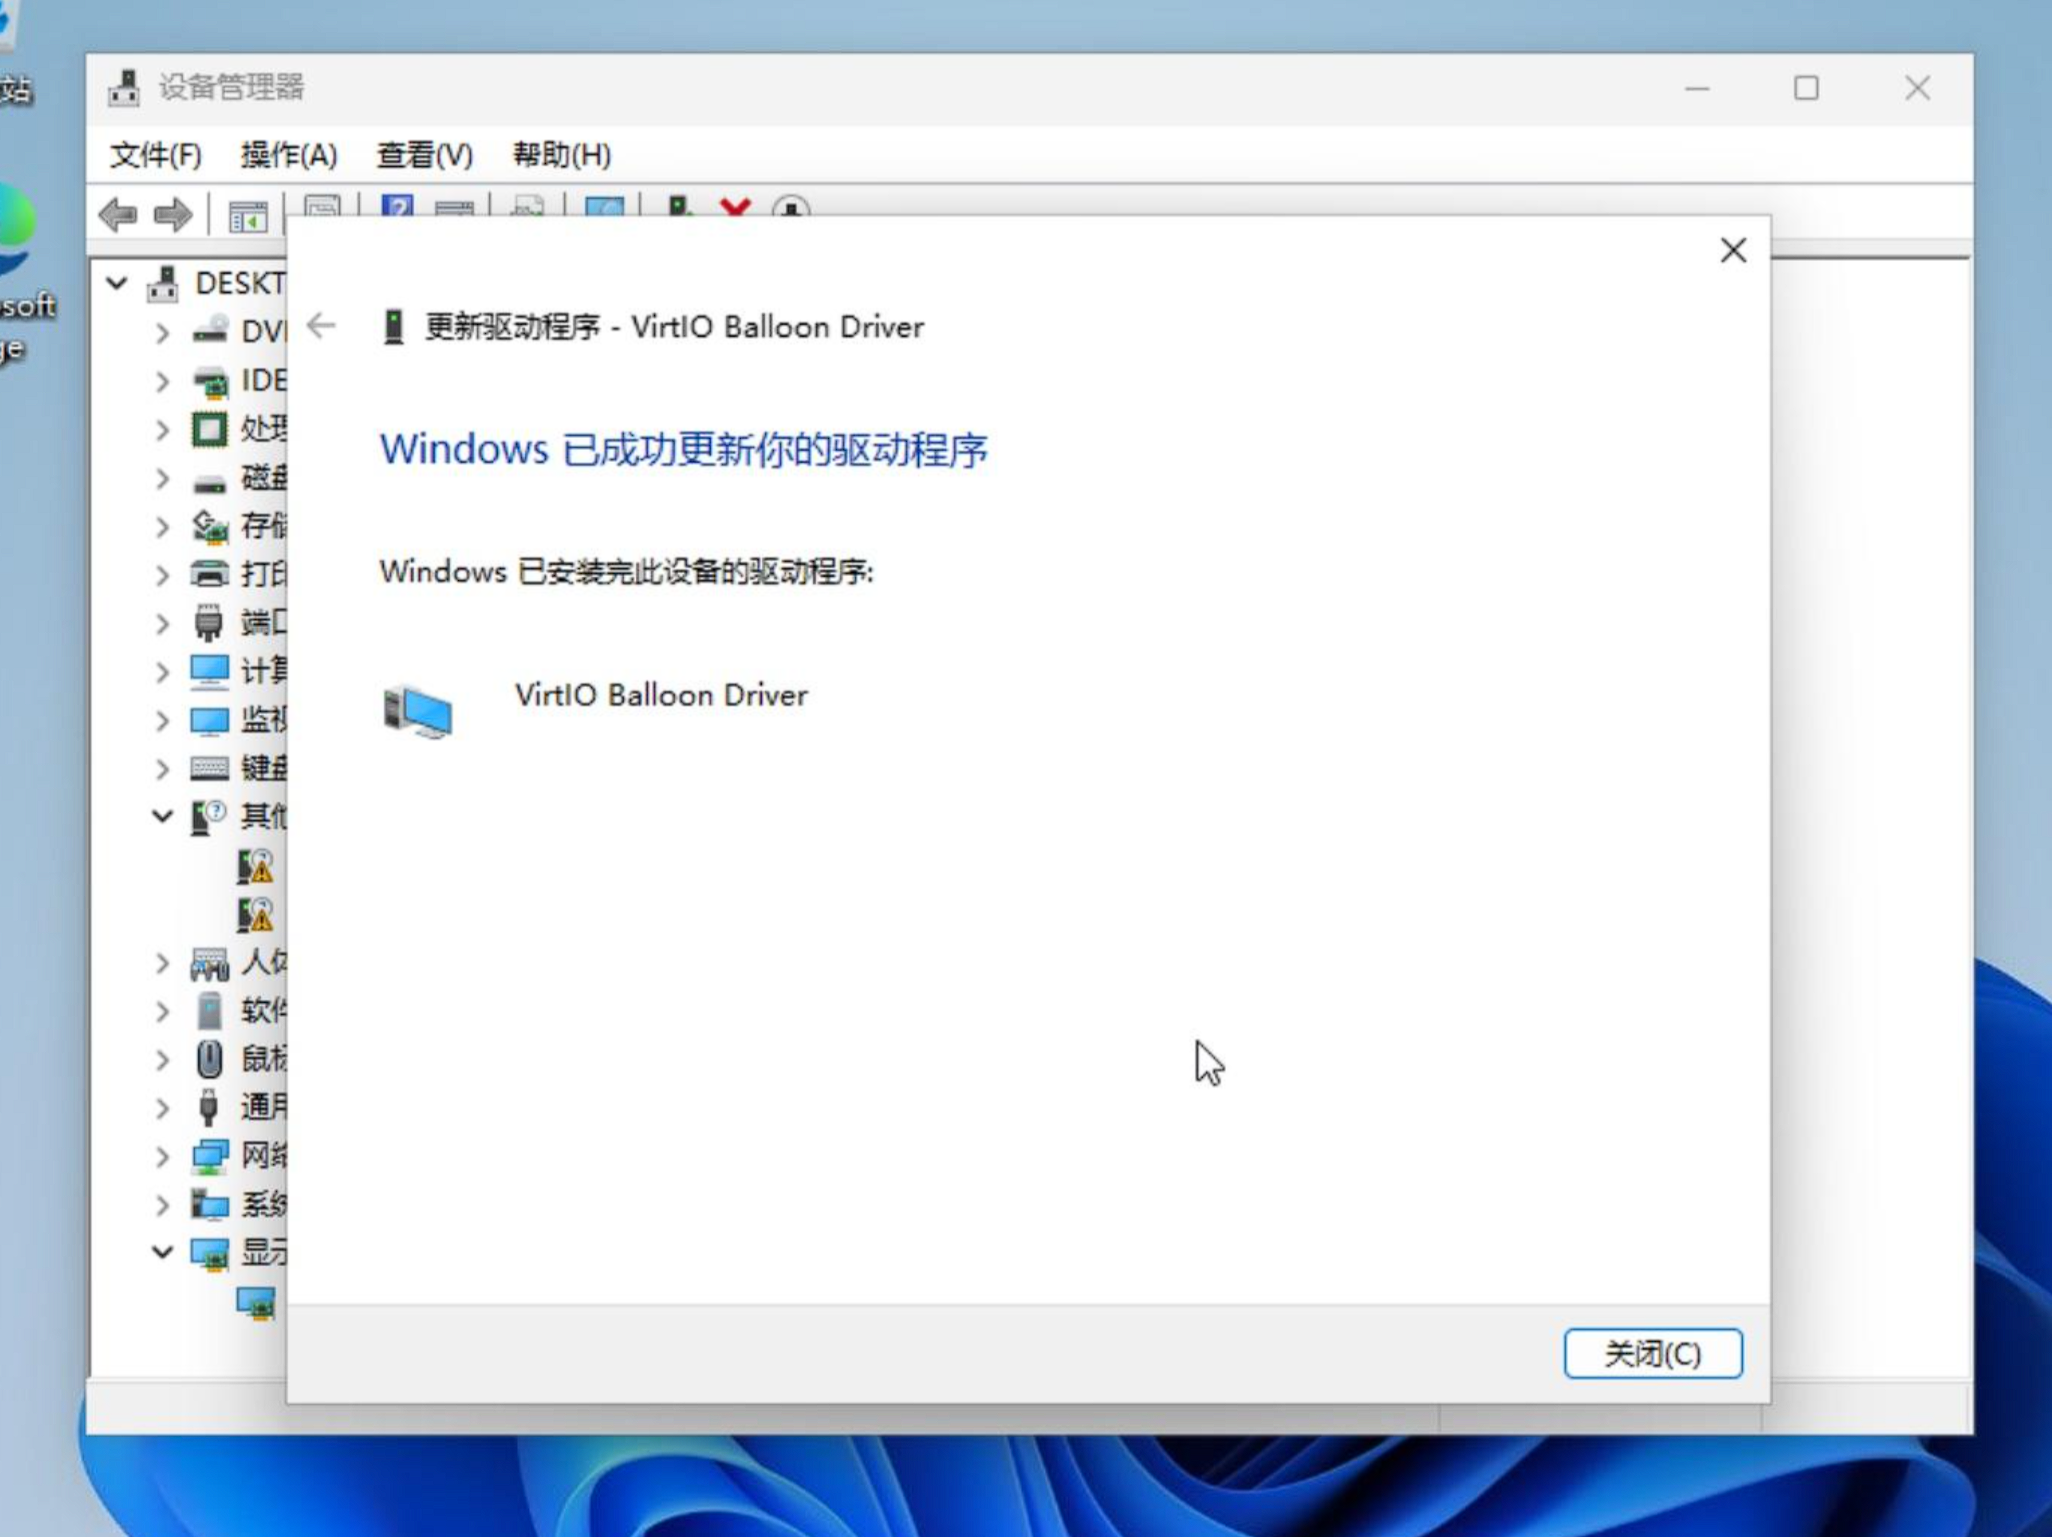Expand the network adapters tree node

(x=162, y=1156)
